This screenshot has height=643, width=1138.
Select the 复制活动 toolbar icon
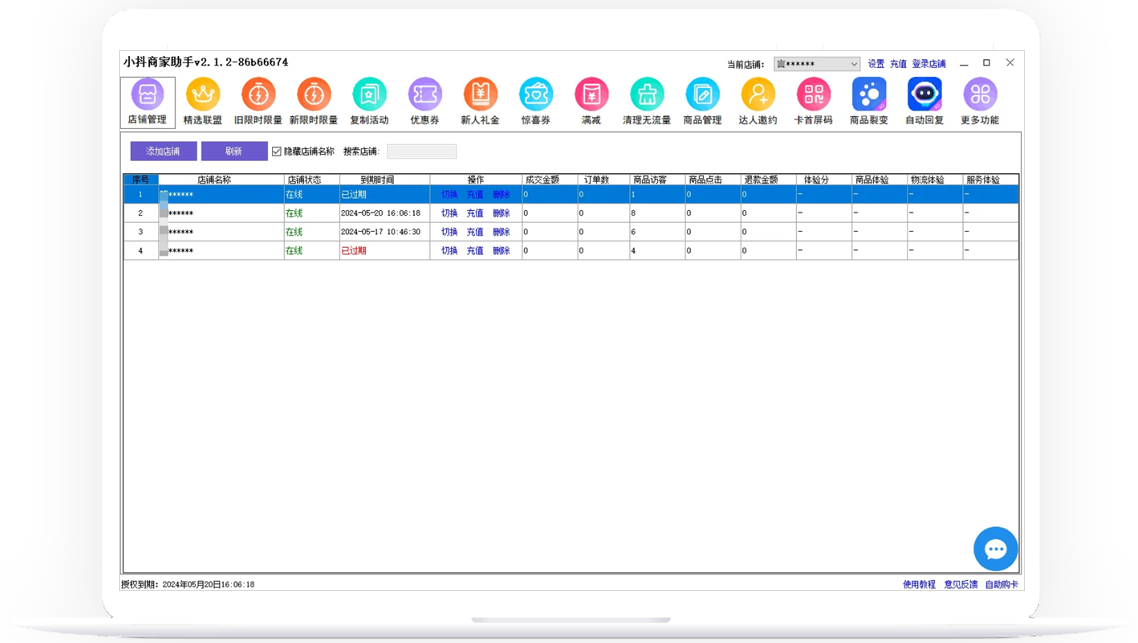coord(369,95)
